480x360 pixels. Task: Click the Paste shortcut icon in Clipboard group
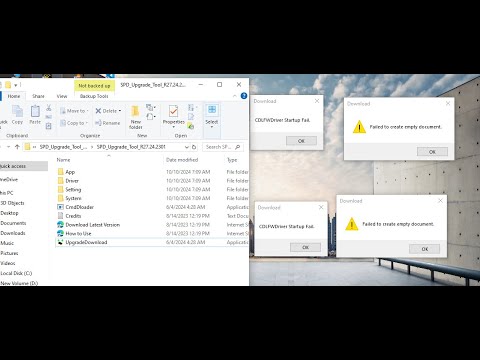pyautogui.click(x=49, y=126)
